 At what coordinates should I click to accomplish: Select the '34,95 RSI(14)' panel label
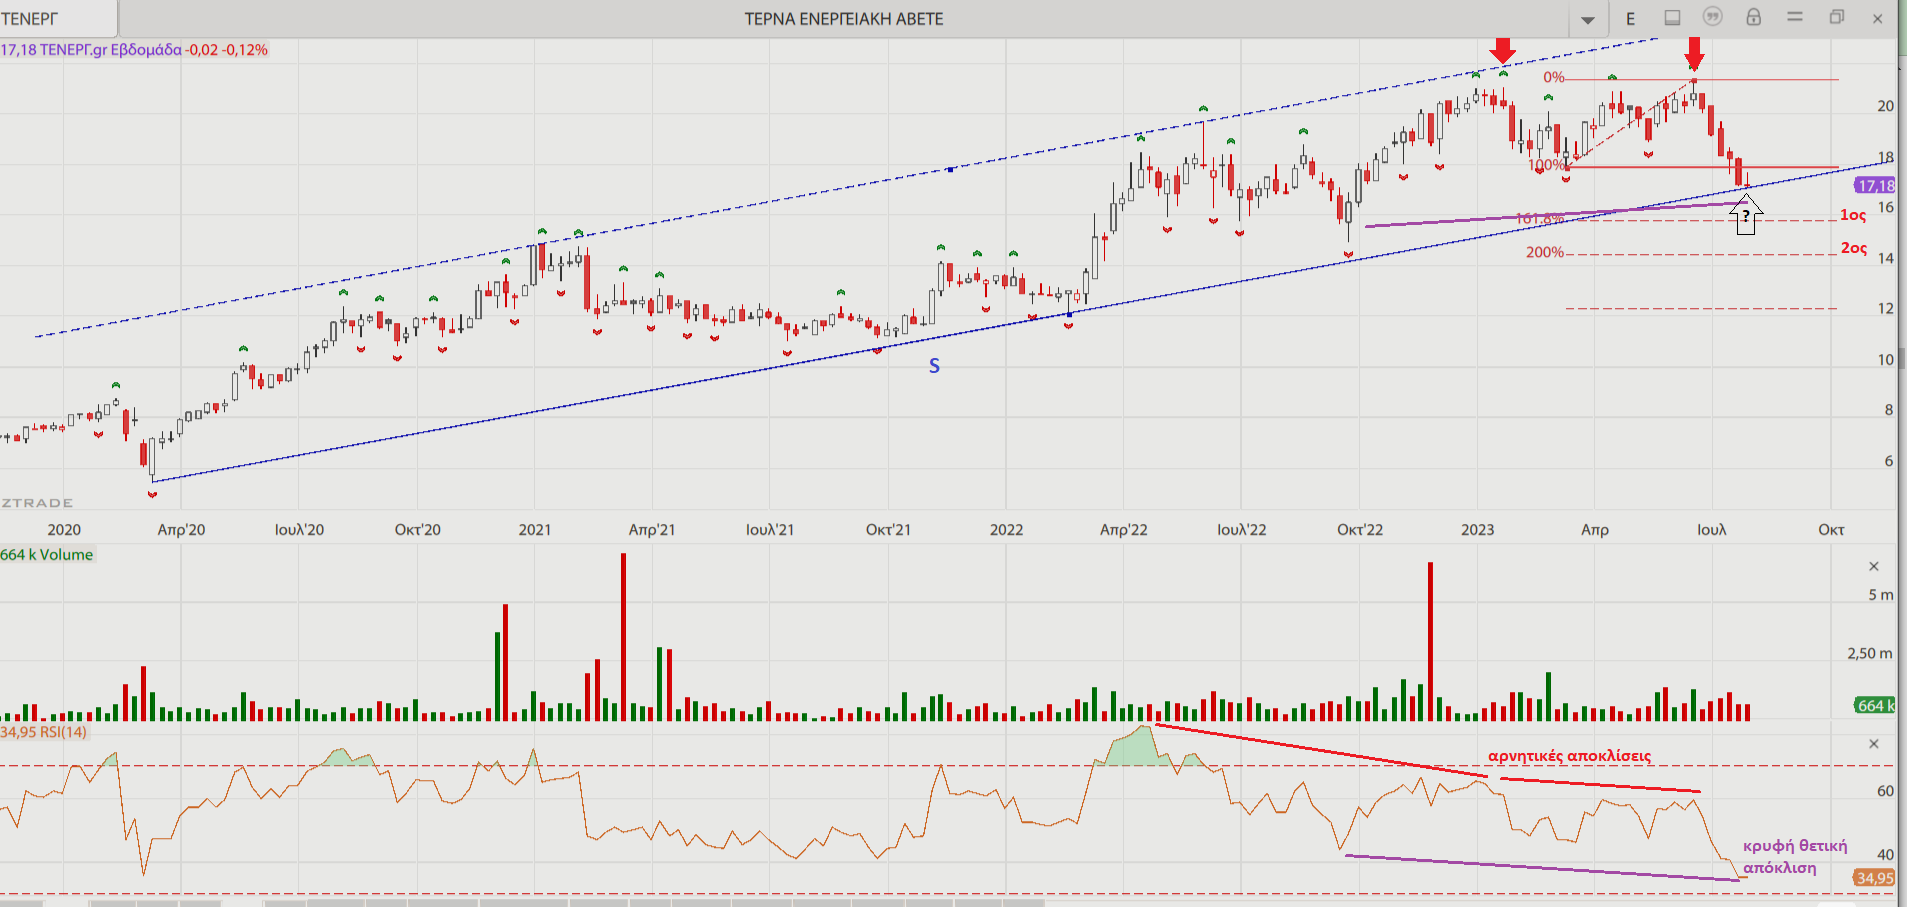(44, 732)
